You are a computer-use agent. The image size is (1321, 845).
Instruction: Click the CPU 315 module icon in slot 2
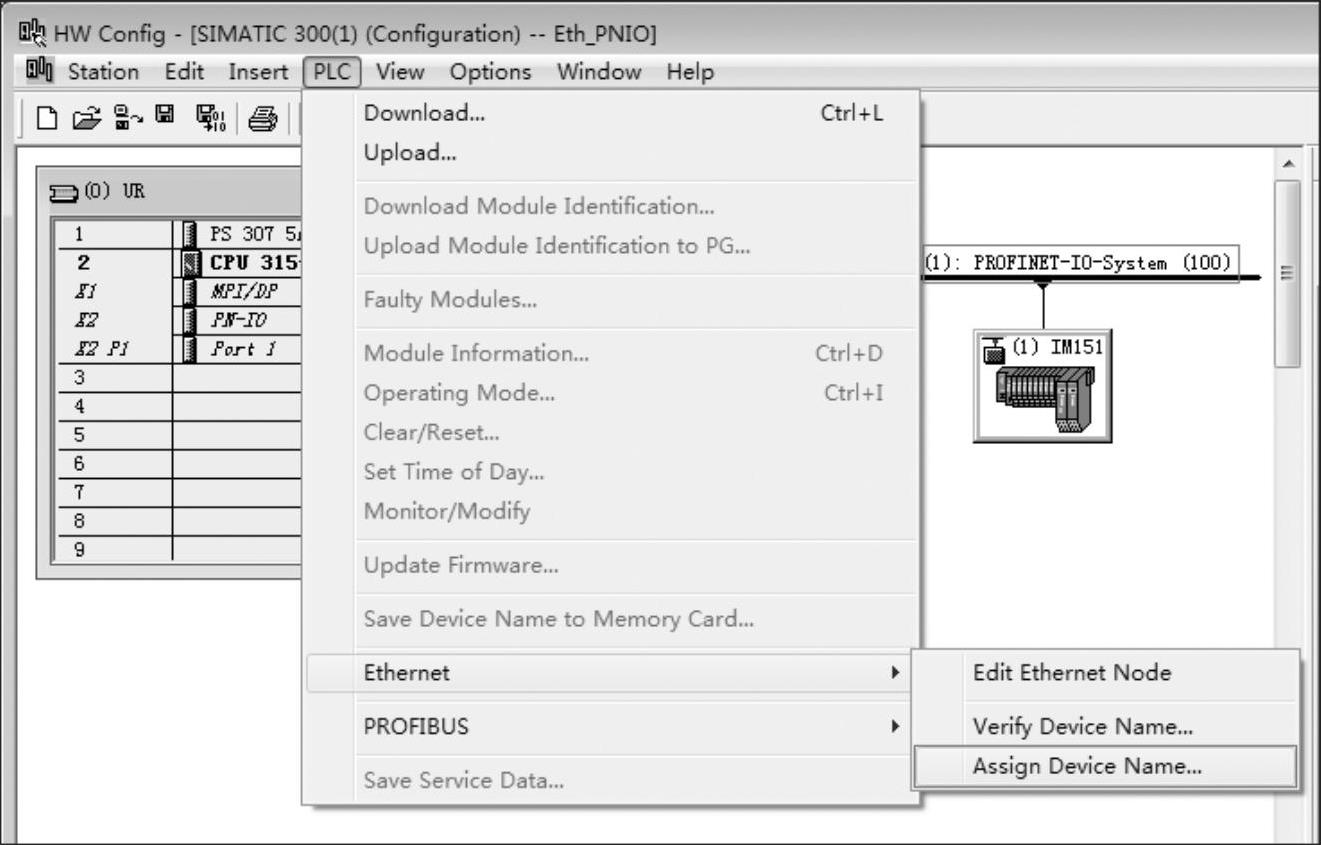[x=190, y=263]
